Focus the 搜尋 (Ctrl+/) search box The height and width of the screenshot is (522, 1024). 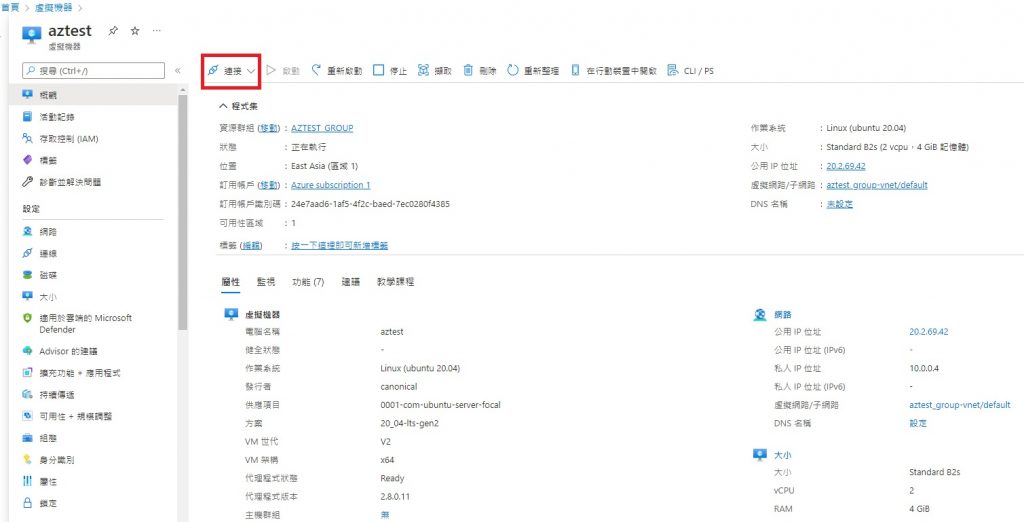coord(93,71)
